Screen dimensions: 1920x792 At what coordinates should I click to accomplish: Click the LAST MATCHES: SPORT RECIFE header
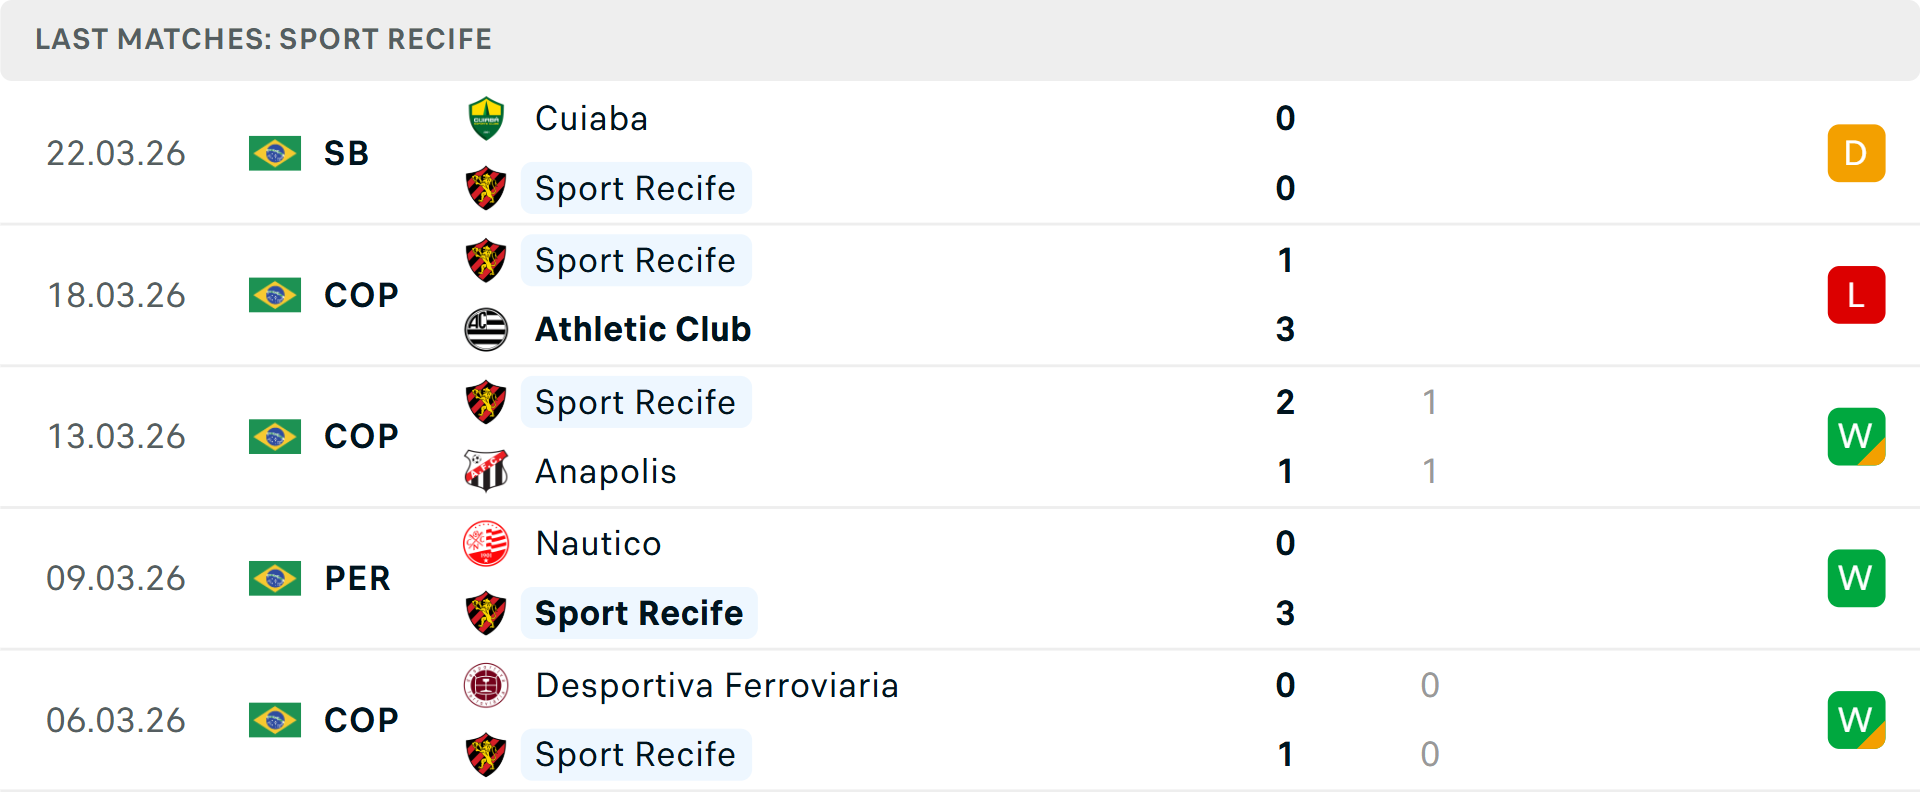pos(262,39)
